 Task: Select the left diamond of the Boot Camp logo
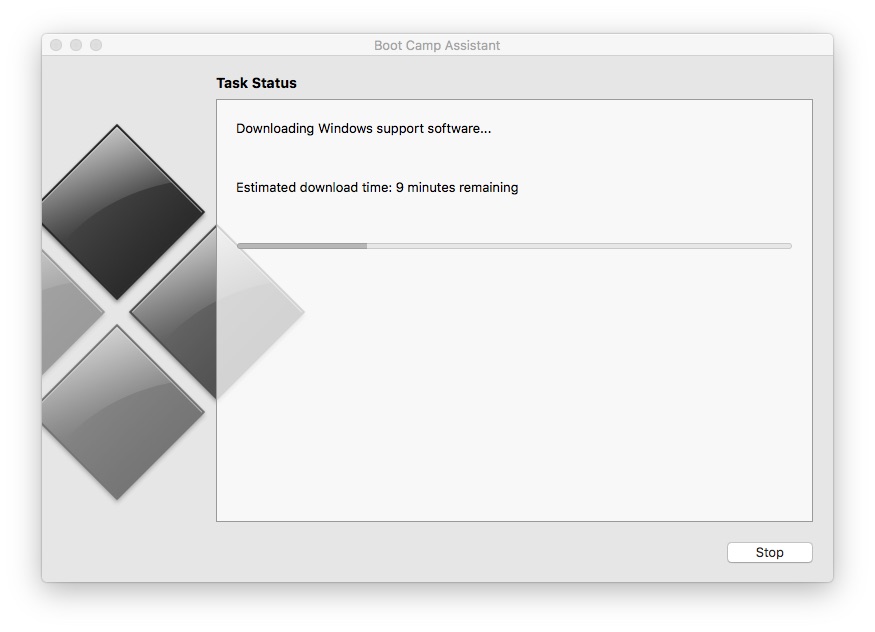68,312
